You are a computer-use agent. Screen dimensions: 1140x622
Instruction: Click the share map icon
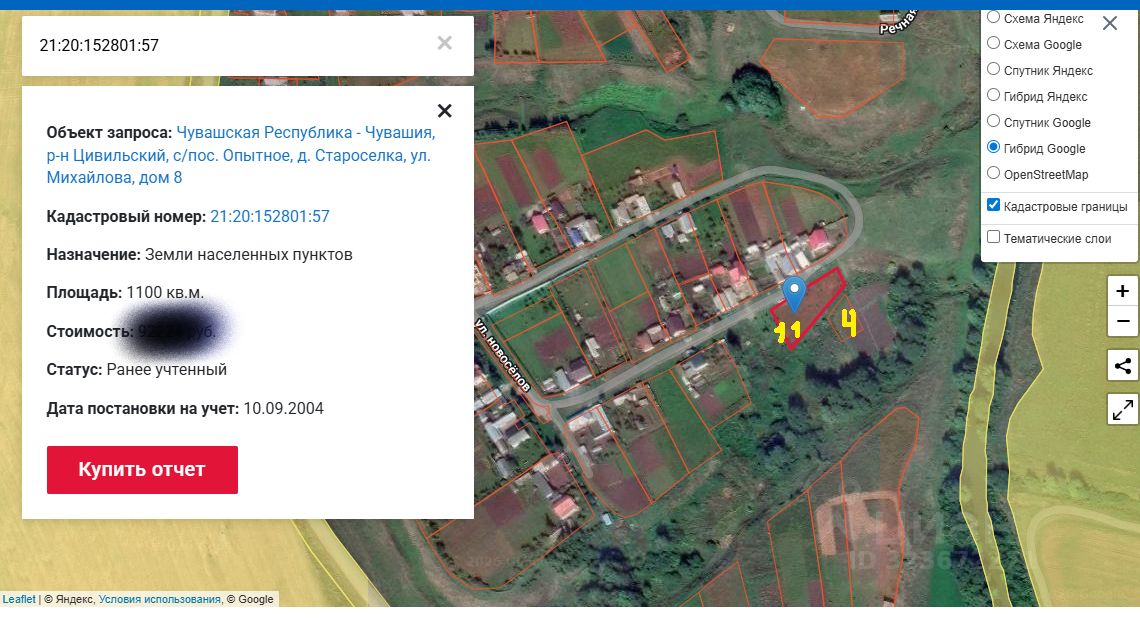pos(1123,365)
